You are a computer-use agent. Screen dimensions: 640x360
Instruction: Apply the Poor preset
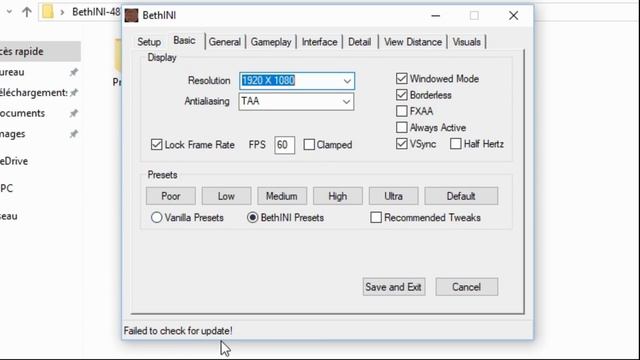click(171, 196)
